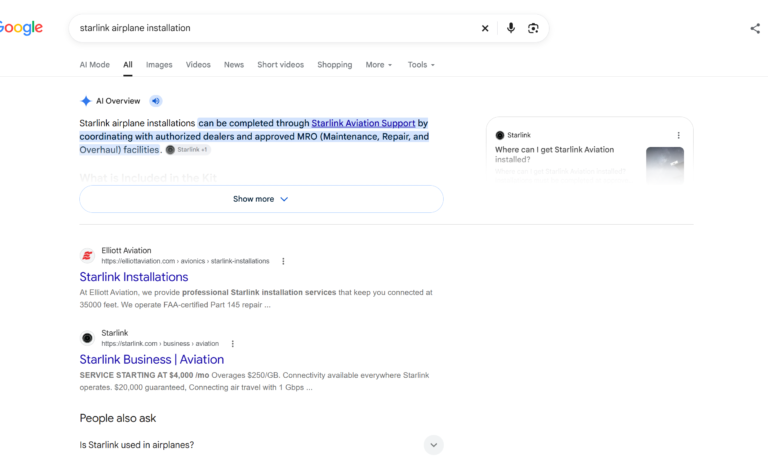Screen dimensions: 768x456
Task: Clear the search query with the X icon
Action: [x=485, y=28]
